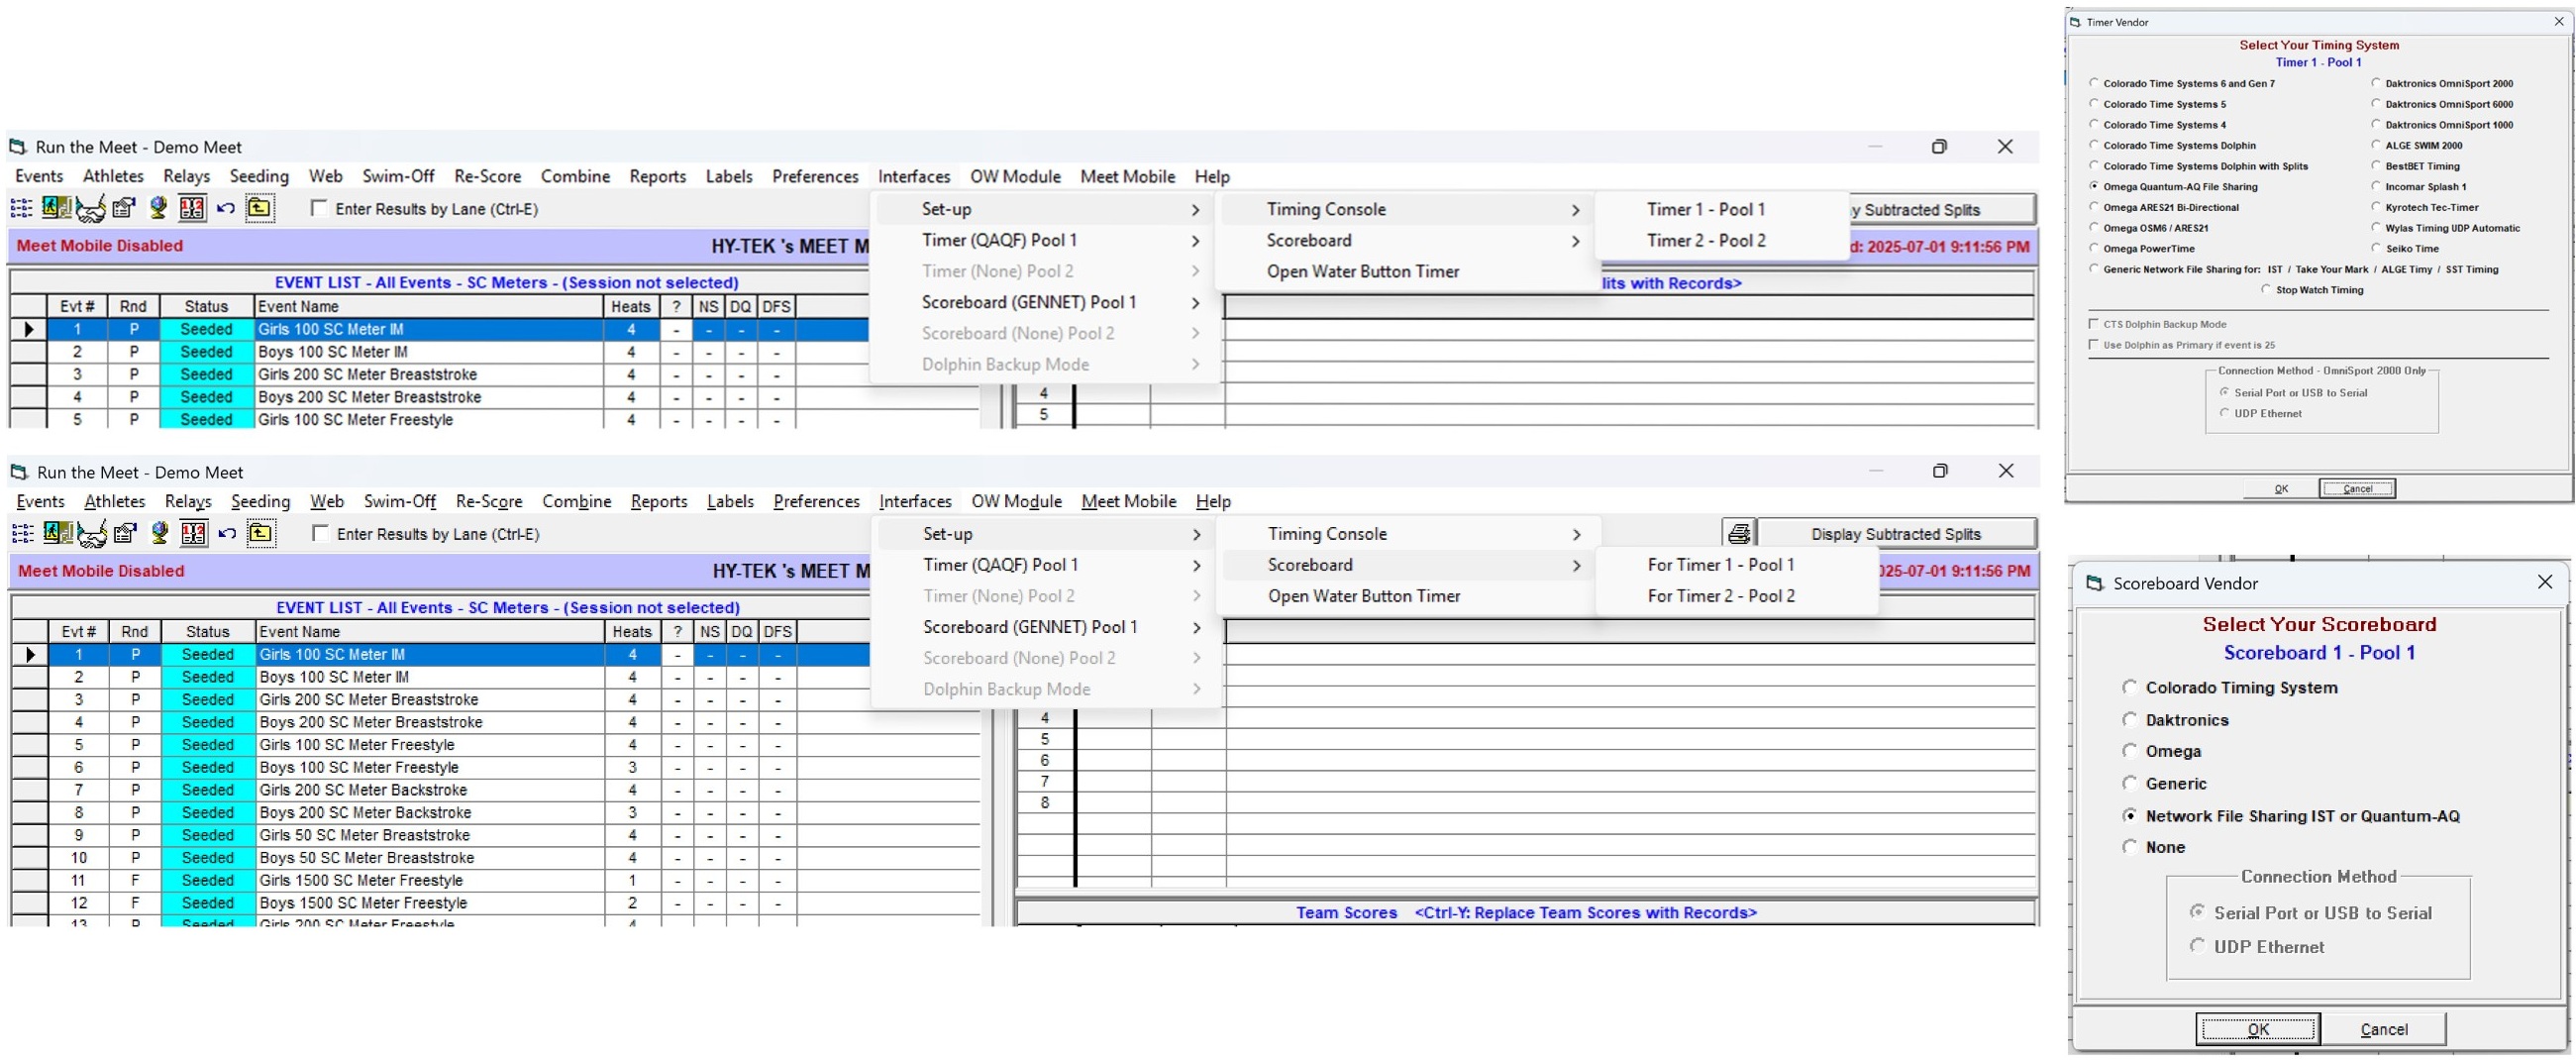Click Status column header in upper window
This screenshot has height=1060, width=2576.
click(207, 307)
